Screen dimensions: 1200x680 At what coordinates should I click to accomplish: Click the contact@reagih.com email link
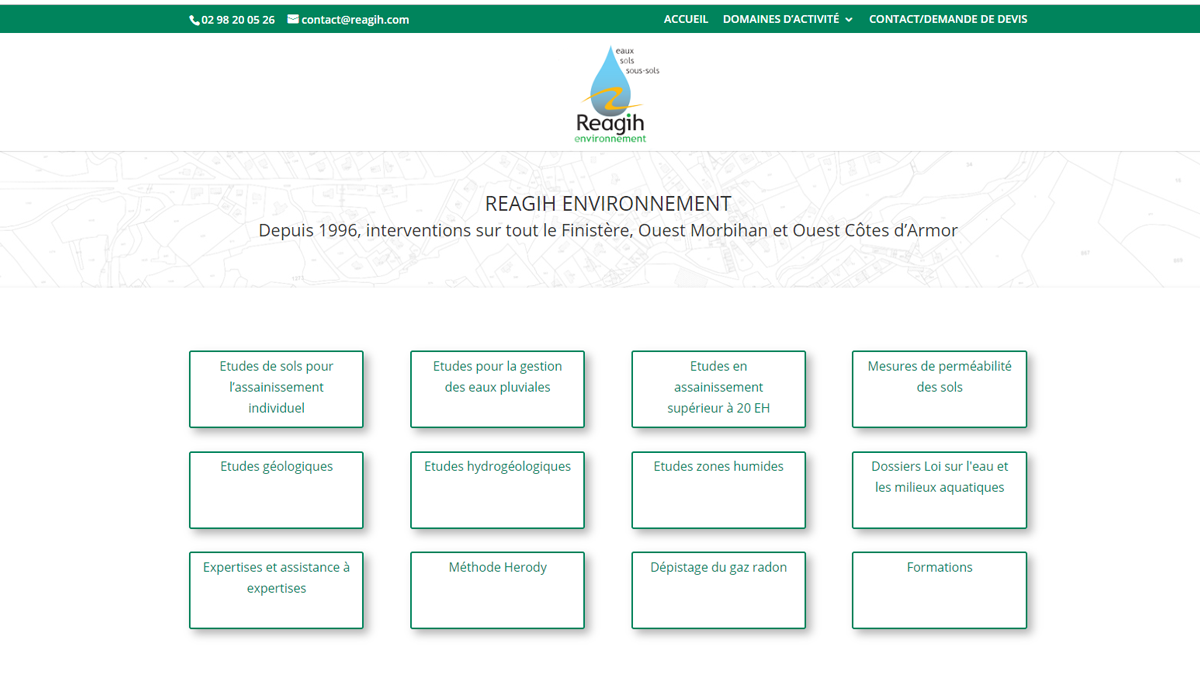click(355, 19)
